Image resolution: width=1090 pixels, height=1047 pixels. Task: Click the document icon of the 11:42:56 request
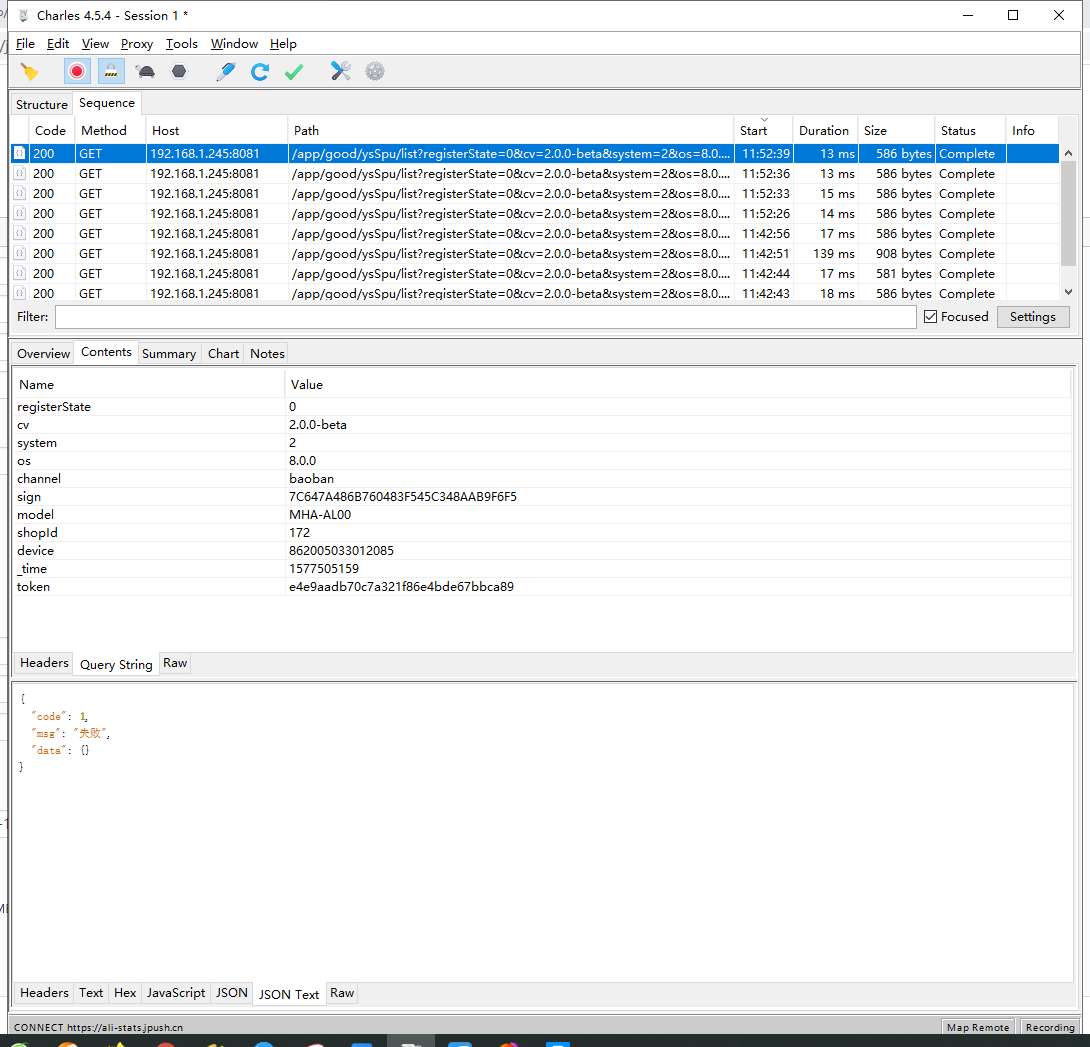click(19, 234)
